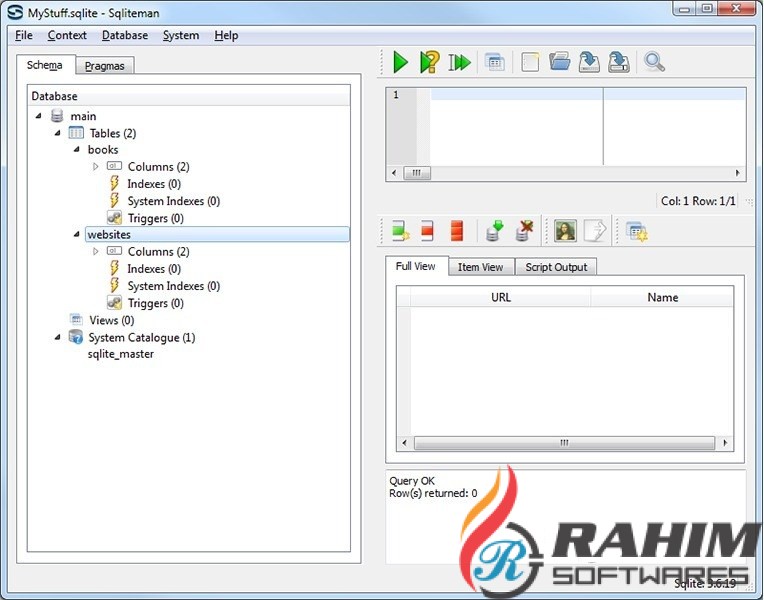This screenshot has width=764, height=600.
Task: Click the results grid left scroll arrow
Action: click(404, 443)
